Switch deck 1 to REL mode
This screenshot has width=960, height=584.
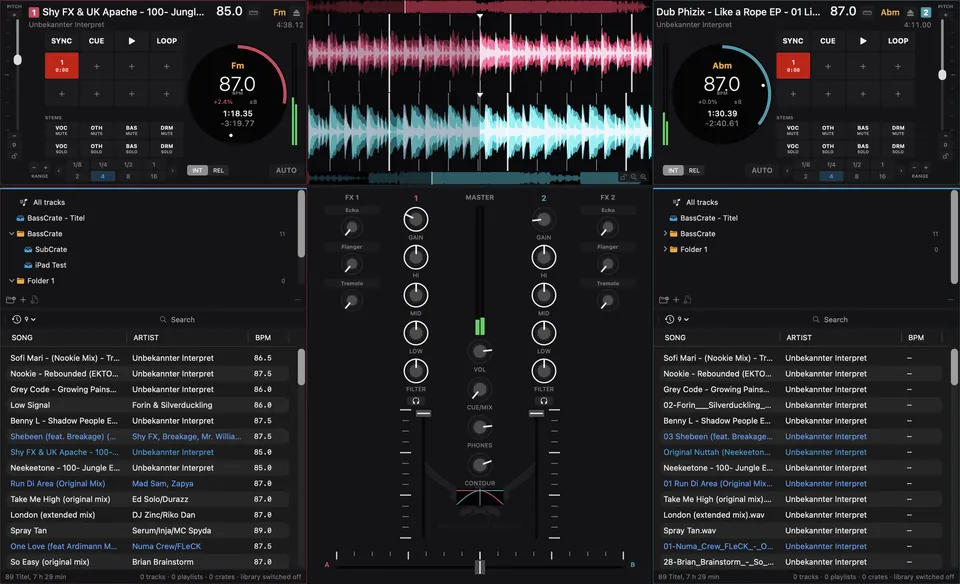pos(219,170)
